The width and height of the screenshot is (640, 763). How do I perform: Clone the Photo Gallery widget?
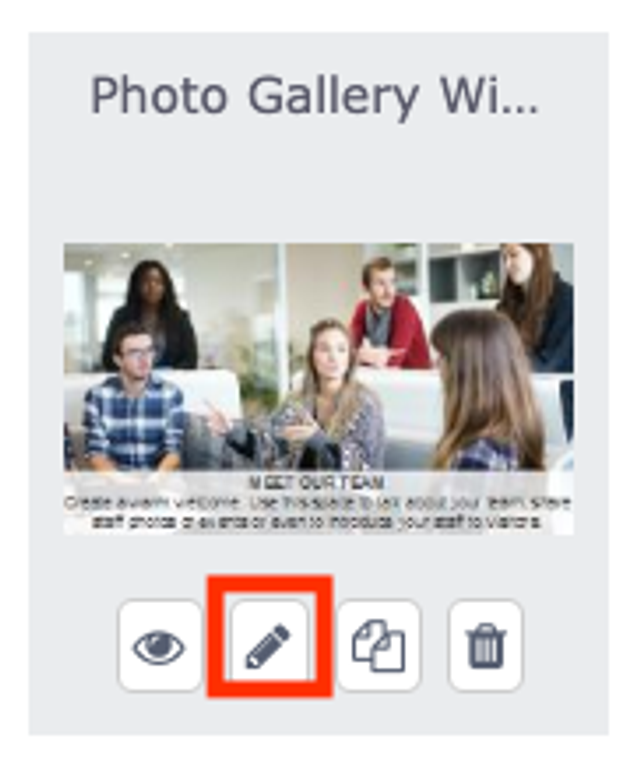(379, 646)
